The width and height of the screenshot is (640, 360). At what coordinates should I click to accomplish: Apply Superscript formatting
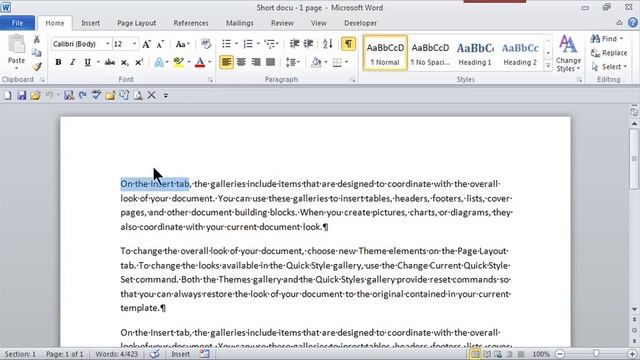pos(139,62)
